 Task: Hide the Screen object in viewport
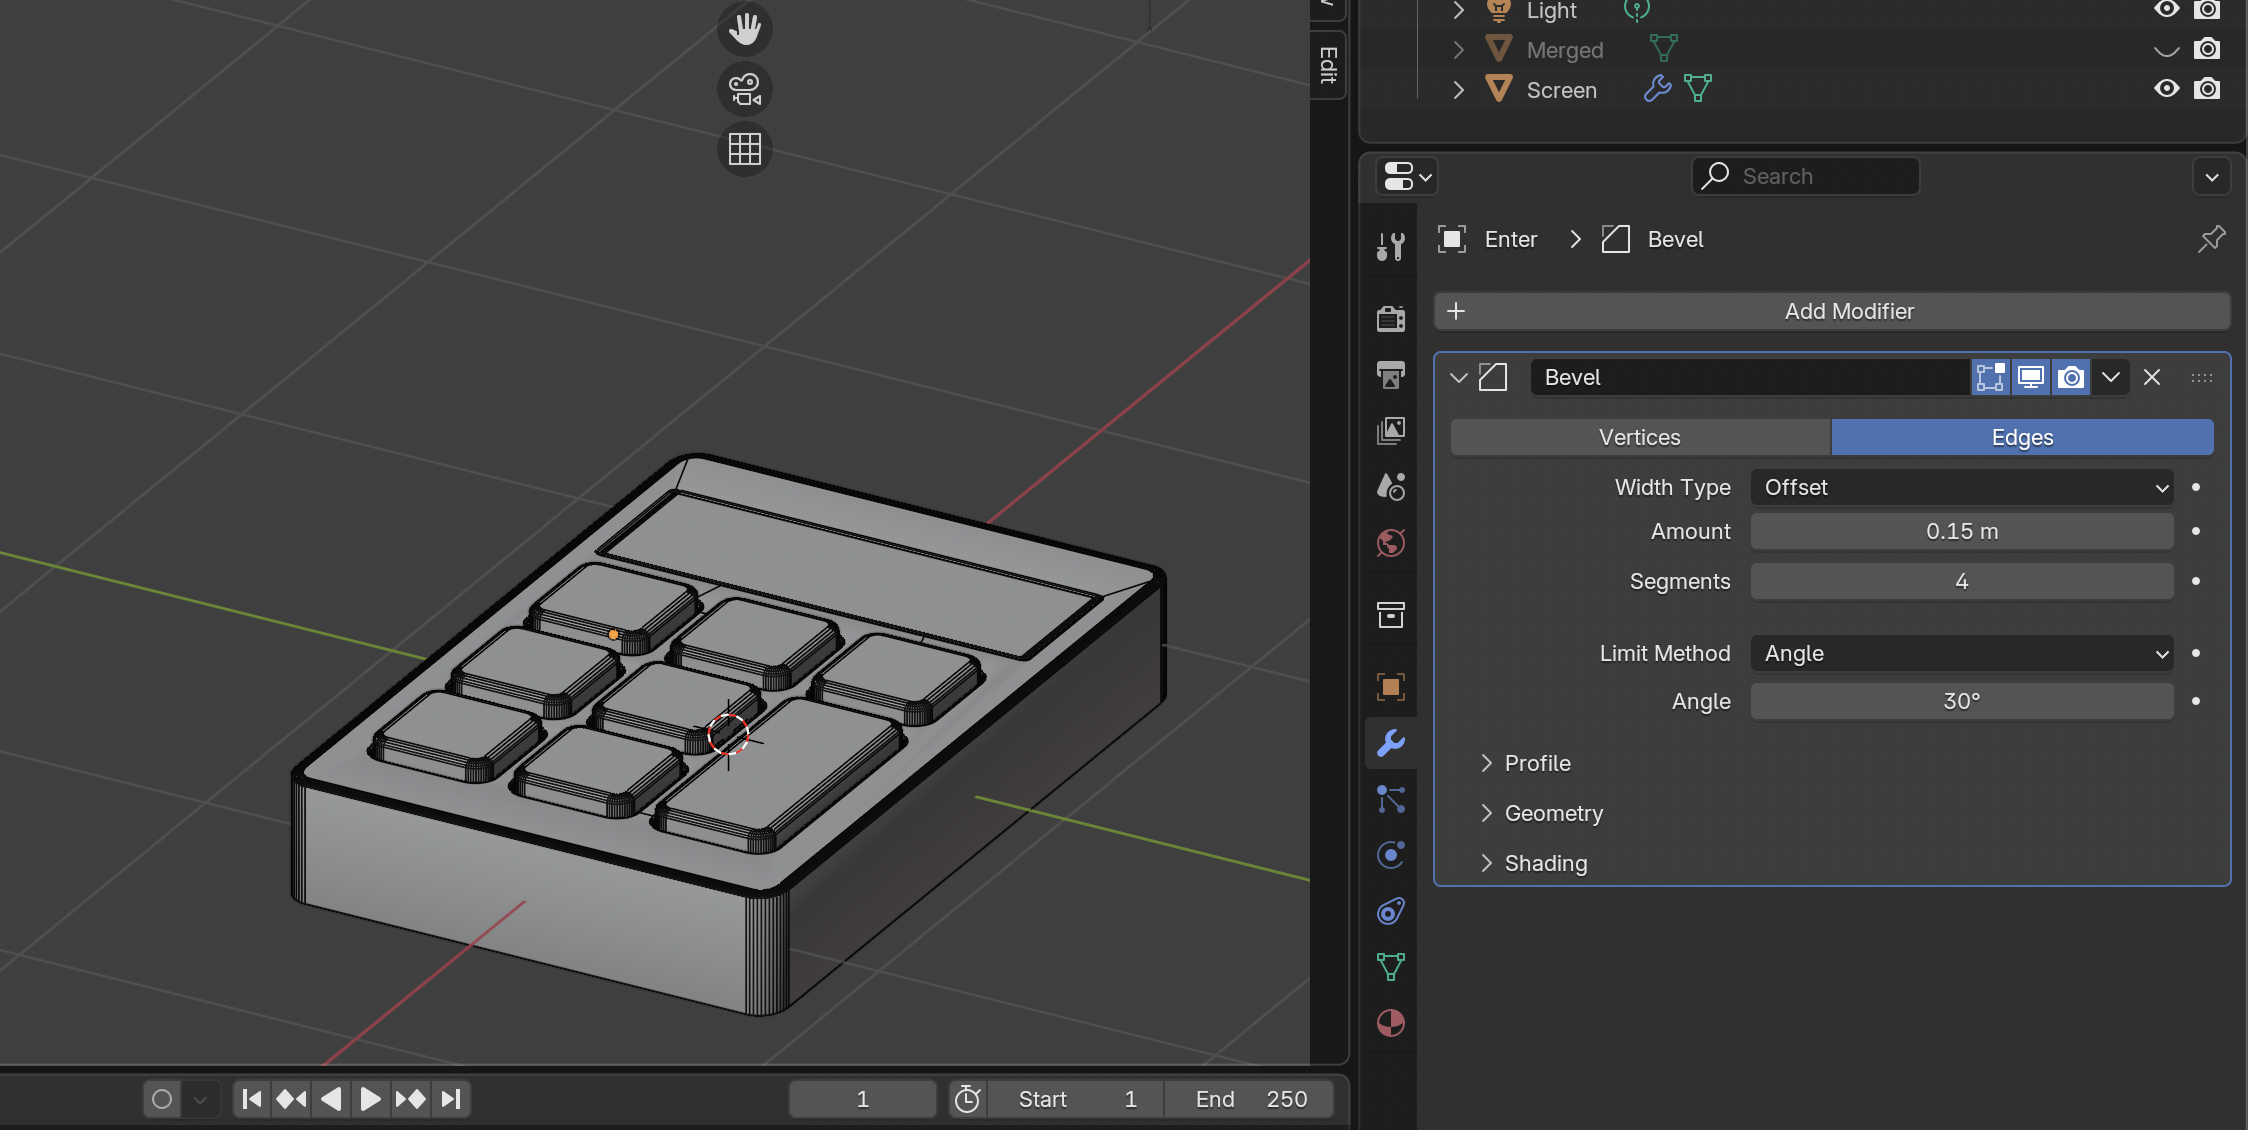pos(2166,89)
